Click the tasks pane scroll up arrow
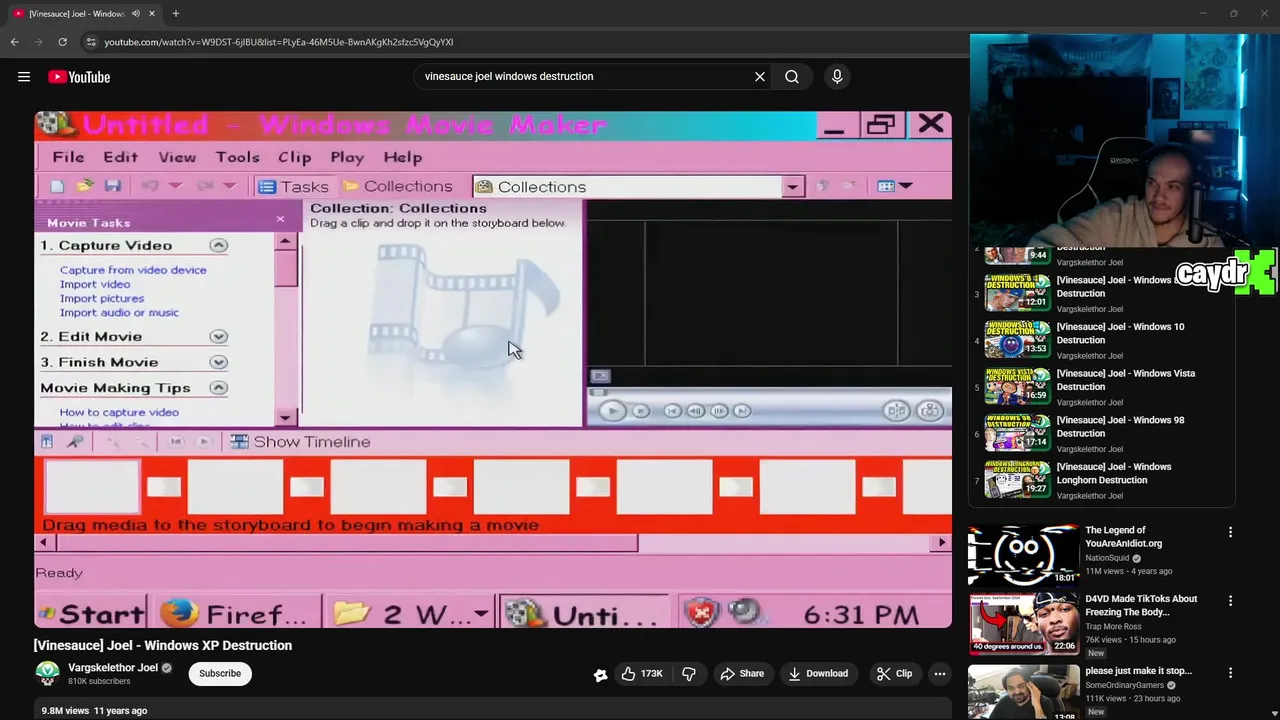Image resolution: width=1280 pixels, height=720 pixels. [x=286, y=241]
